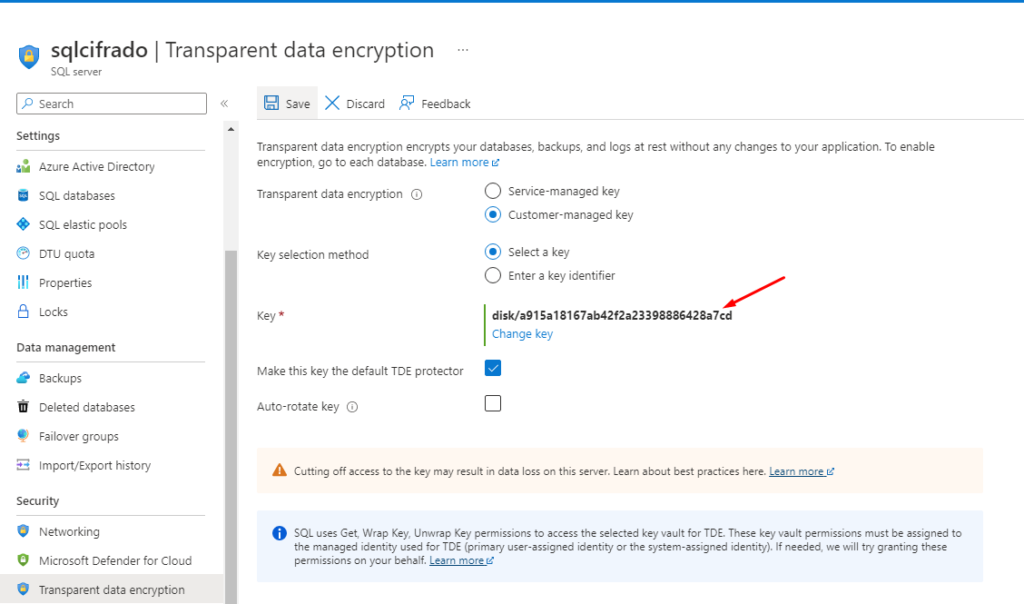This screenshot has width=1024, height=604.
Task: Open Azure Active Directory from sidebar icon
Action: tap(24, 166)
